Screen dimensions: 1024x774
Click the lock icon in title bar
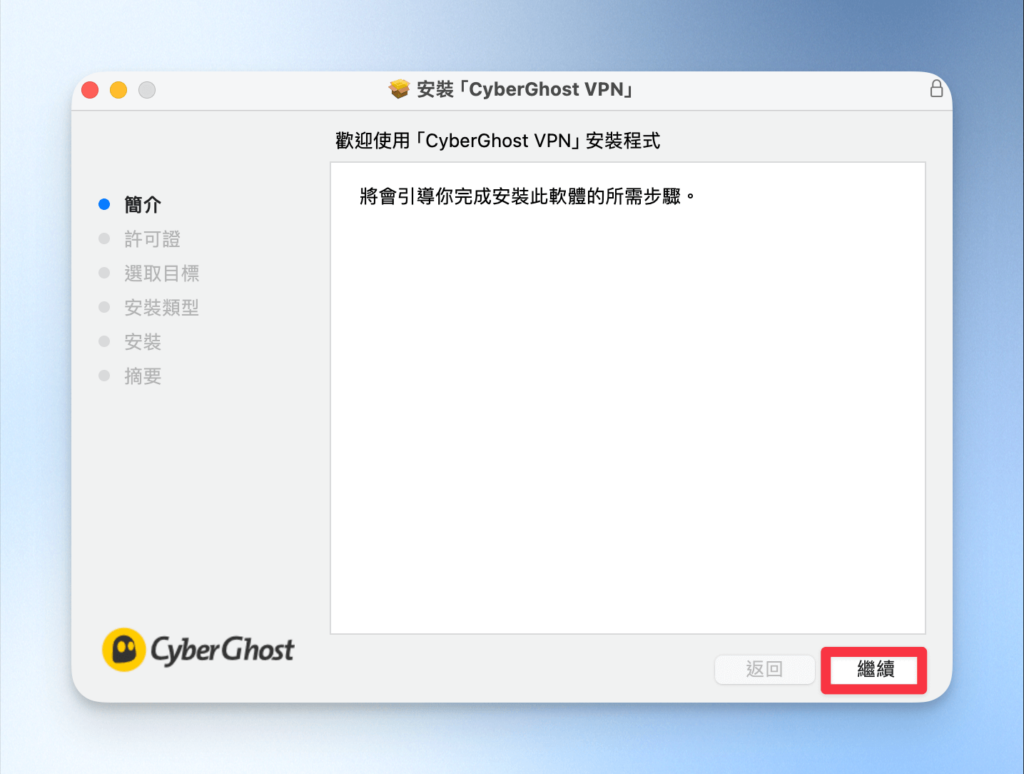click(936, 89)
